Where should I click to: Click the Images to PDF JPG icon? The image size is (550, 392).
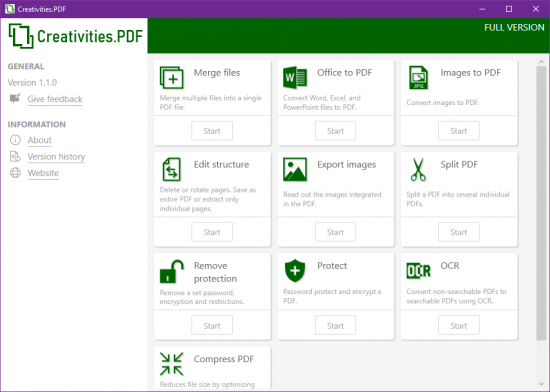coord(418,77)
